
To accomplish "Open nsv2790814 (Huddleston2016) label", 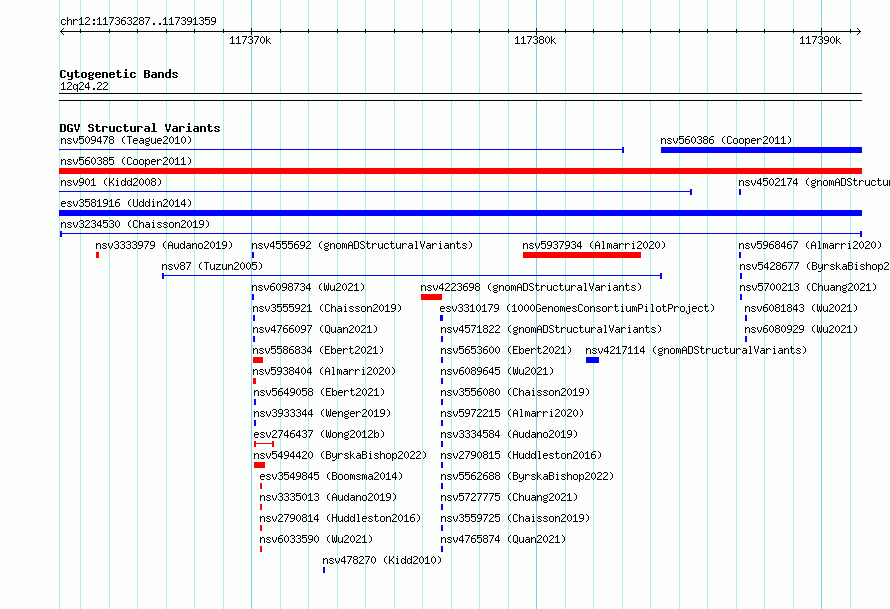I will (x=340, y=518).
